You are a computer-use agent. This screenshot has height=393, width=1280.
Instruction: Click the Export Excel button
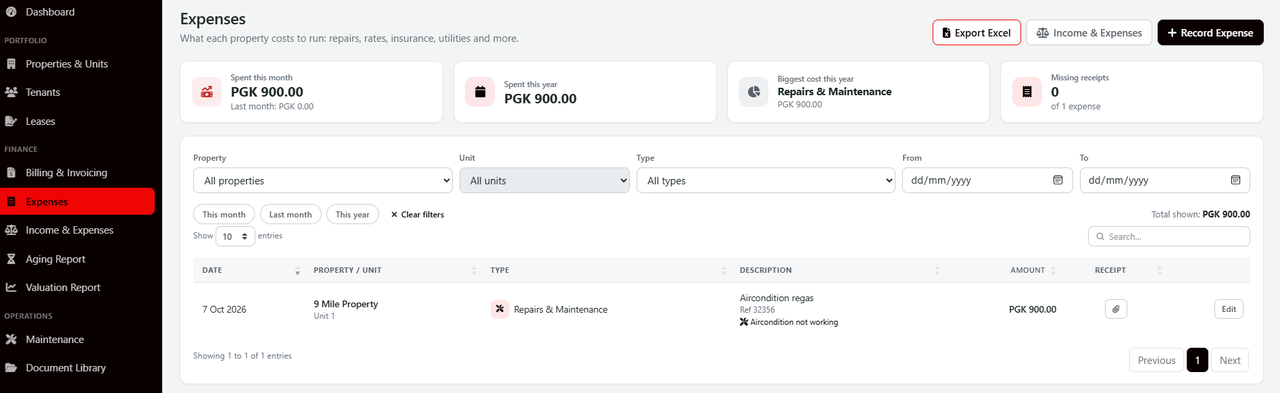click(x=976, y=32)
